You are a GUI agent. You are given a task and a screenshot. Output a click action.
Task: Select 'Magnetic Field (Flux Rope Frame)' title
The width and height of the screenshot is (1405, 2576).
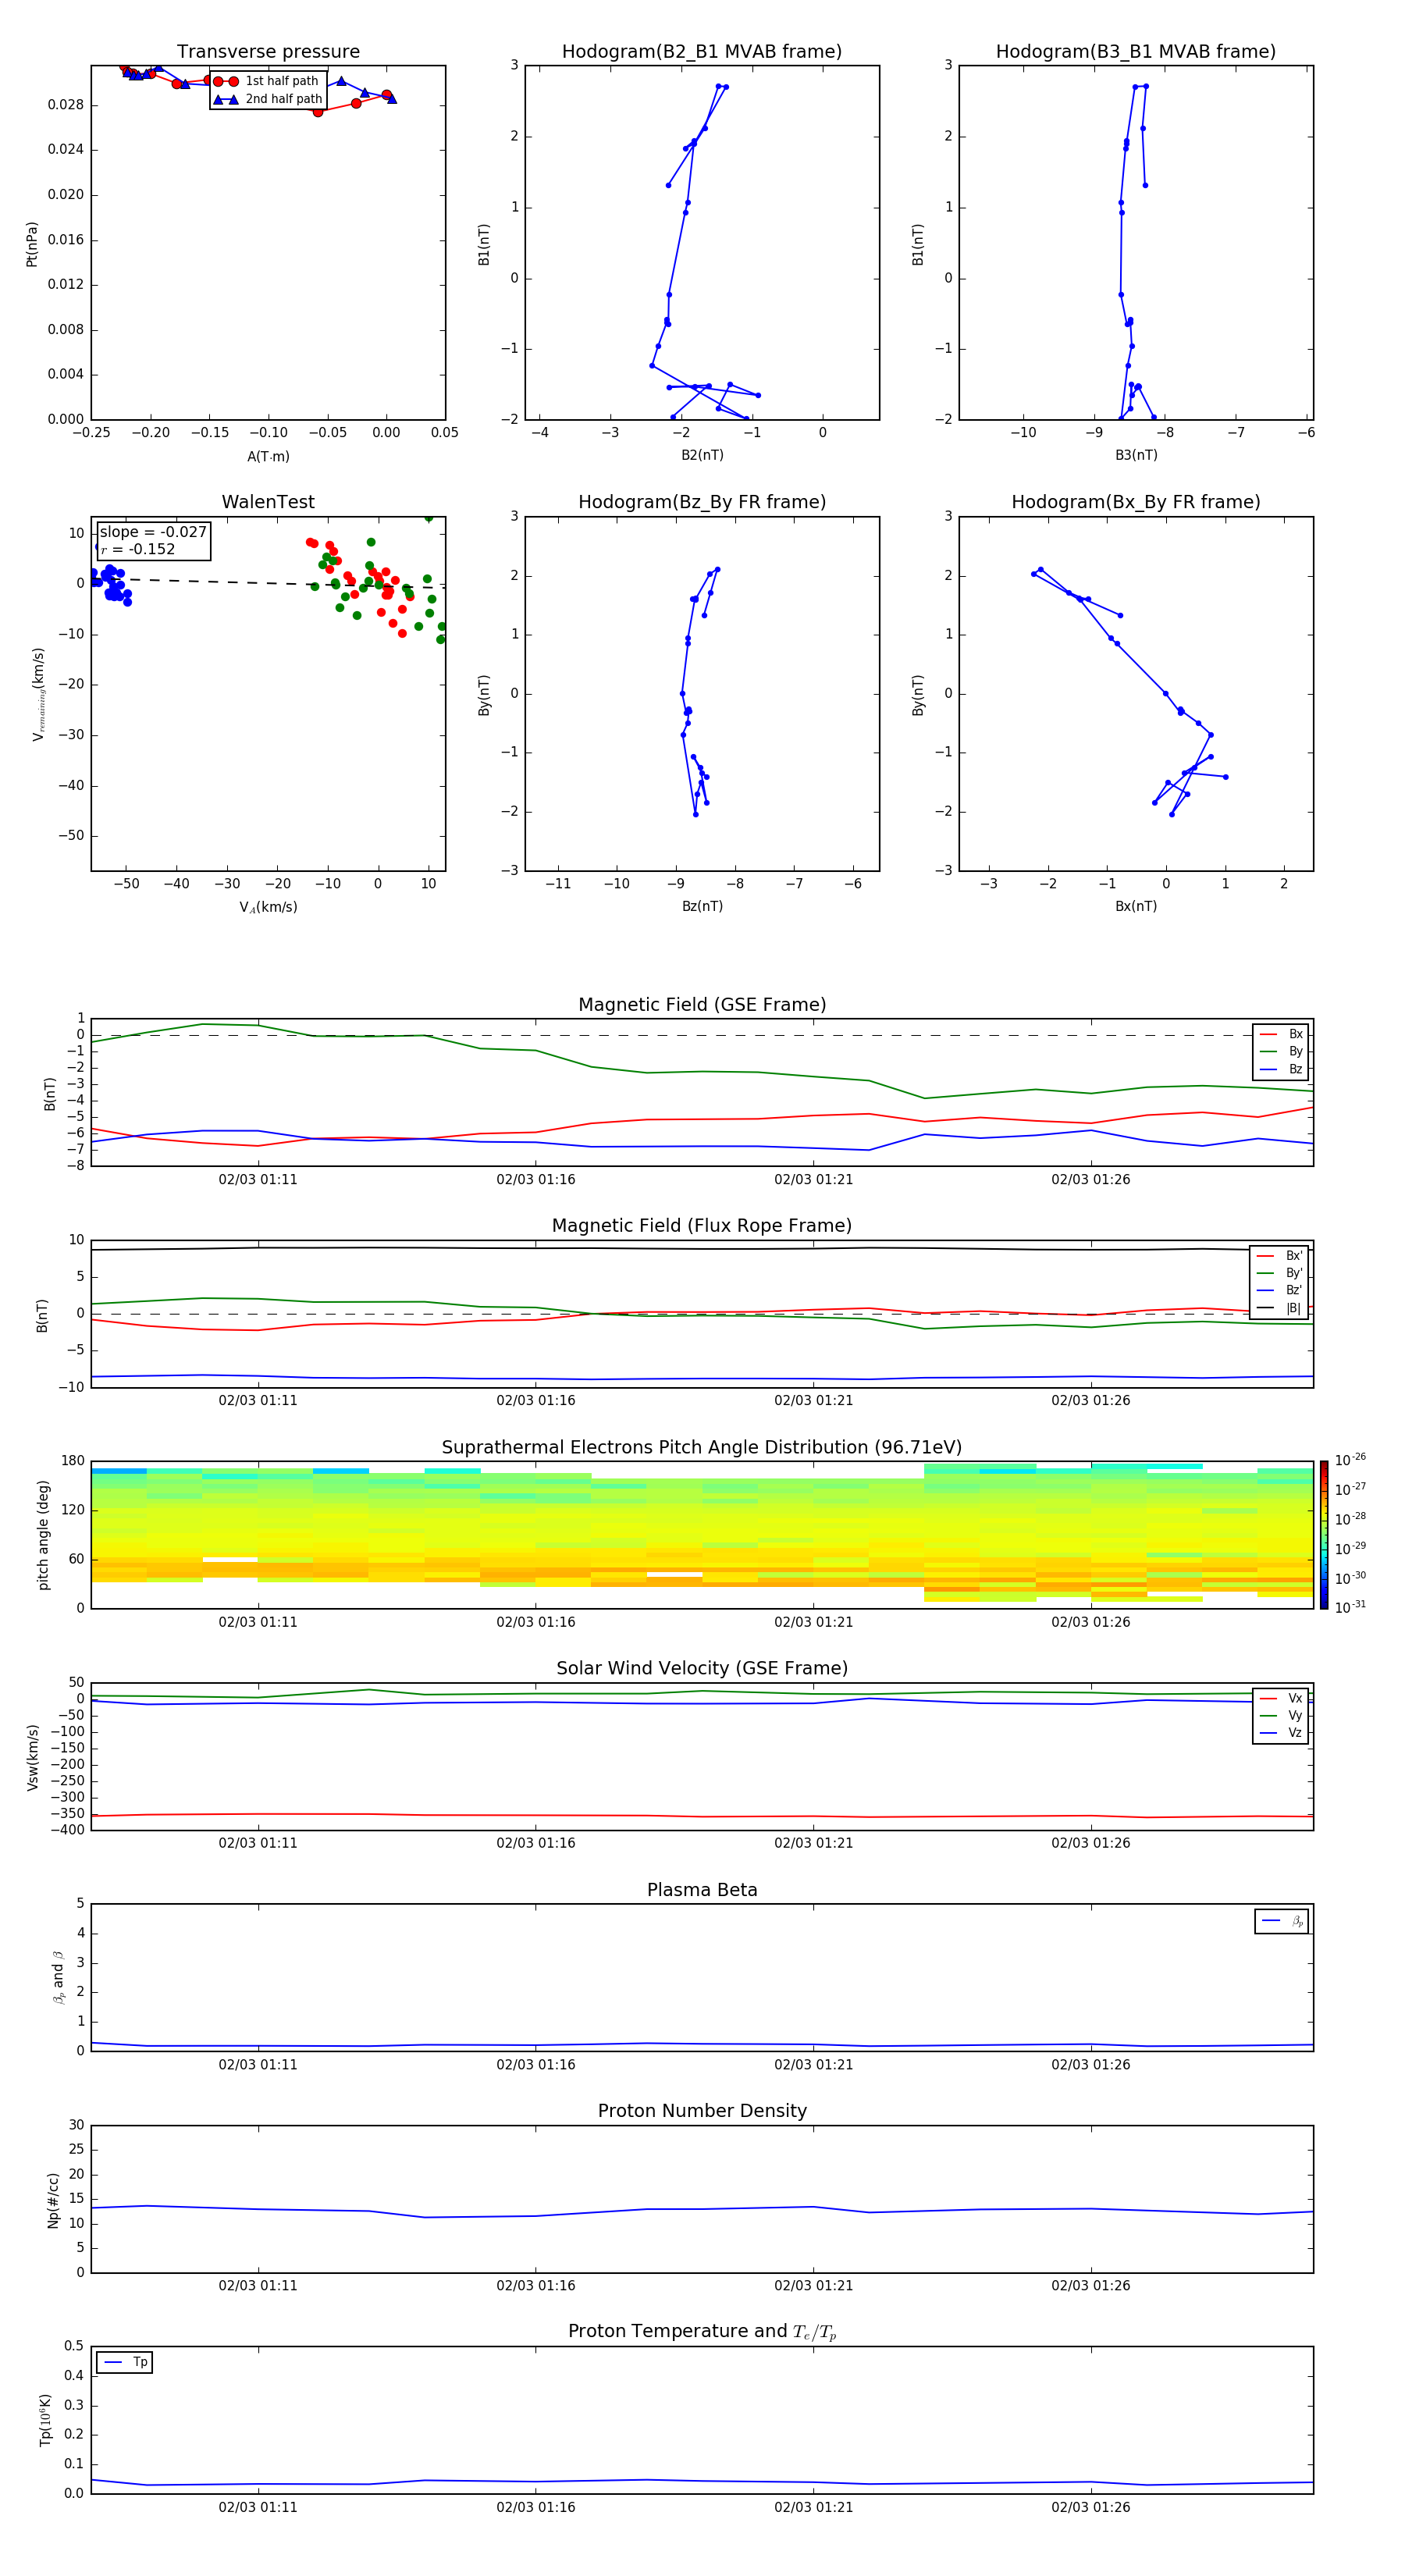[x=702, y=1226]
